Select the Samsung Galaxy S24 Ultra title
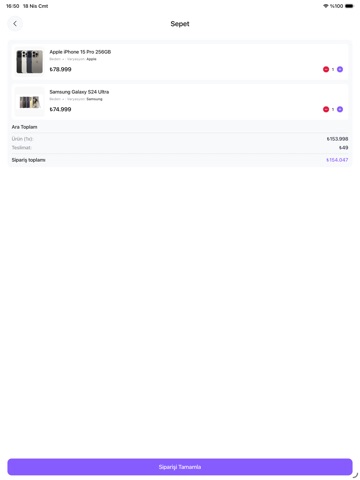 (x=79, y=92)
